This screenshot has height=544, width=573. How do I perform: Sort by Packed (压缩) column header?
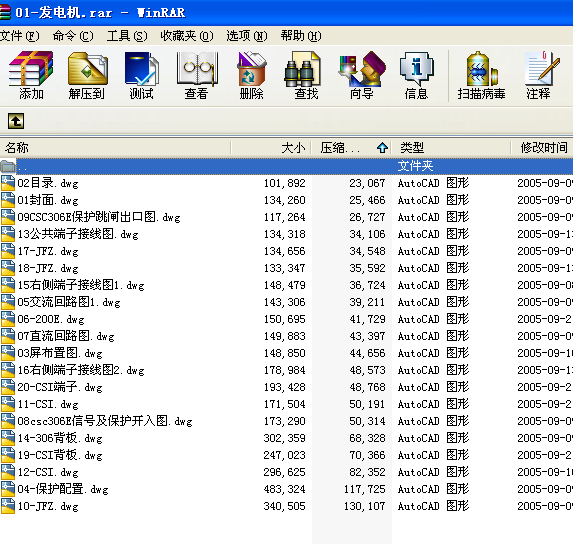pos(351,148)
